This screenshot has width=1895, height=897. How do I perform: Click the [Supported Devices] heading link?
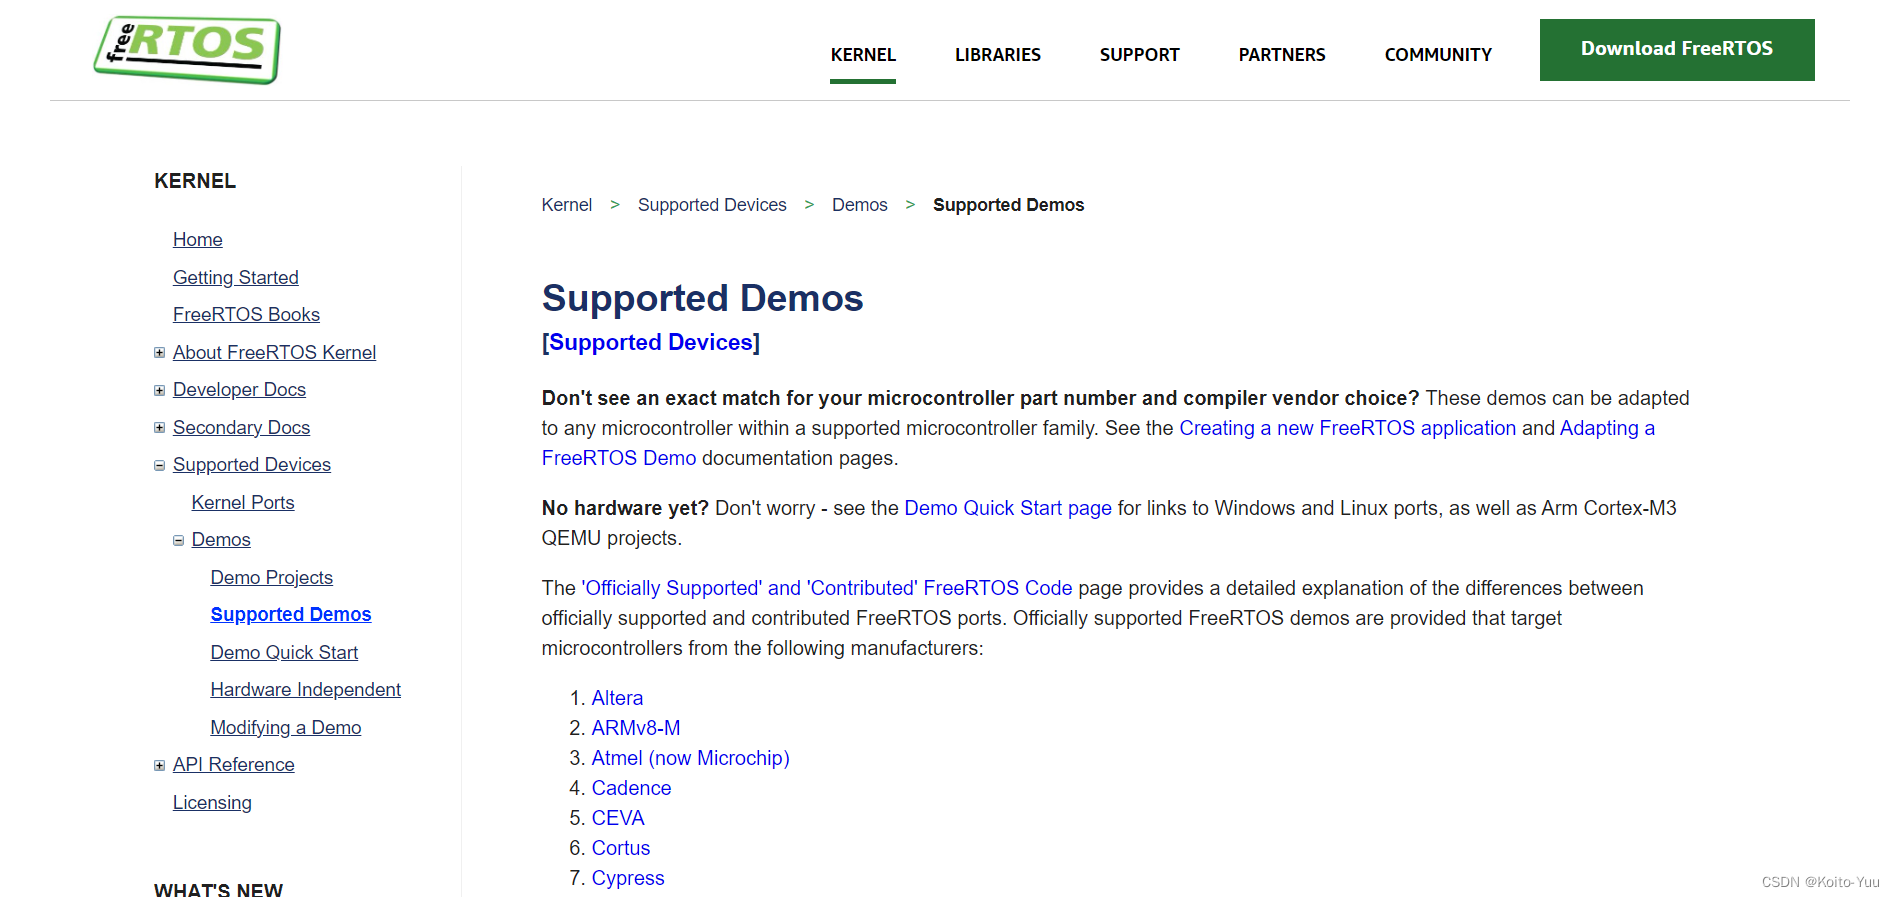click(x=651, y=342)
